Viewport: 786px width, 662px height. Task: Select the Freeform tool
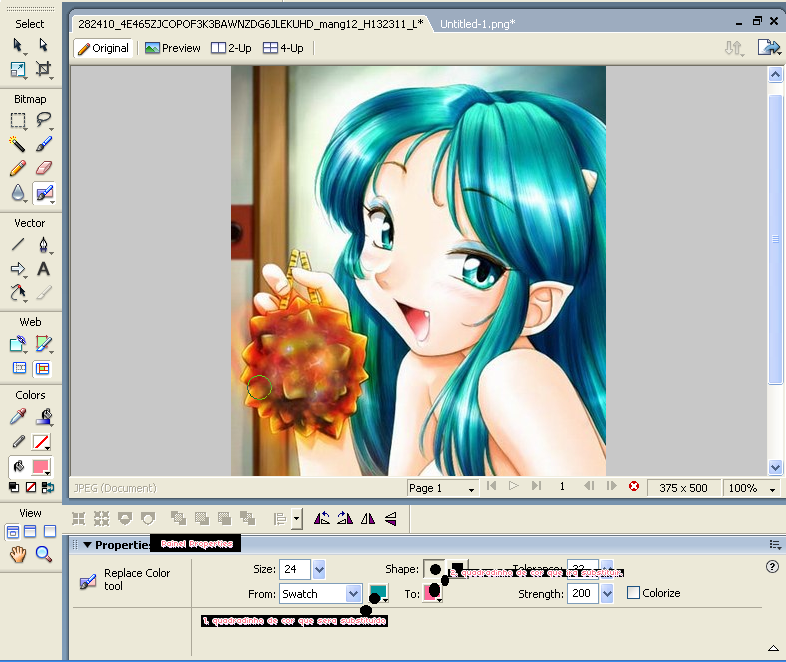pos(18,293)
